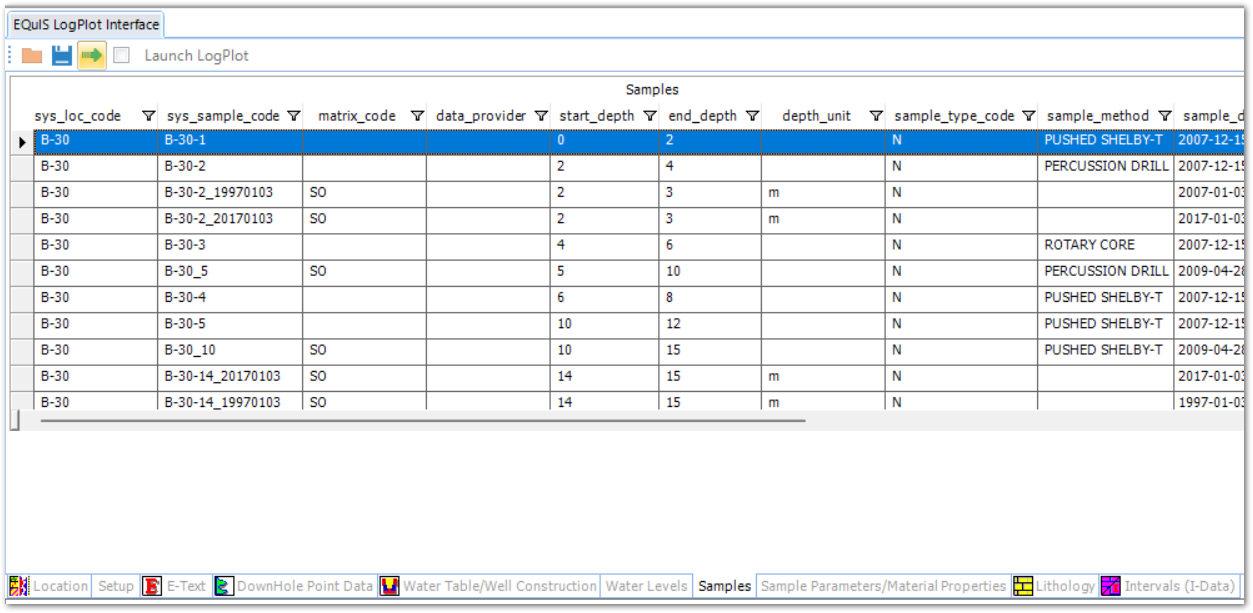1253x613 pixels.
Task: Run LogPlot via the green arrow icon
Action: click(x=91, y=56)
